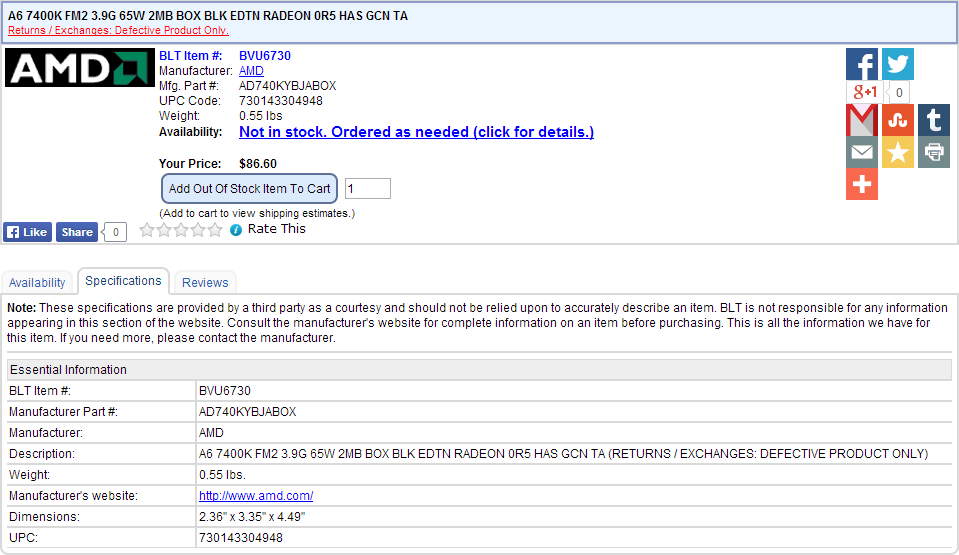The width and height of the screenshot is (959, 555).
Task: Rate product three stars
Action: click(x=181, y=230)
